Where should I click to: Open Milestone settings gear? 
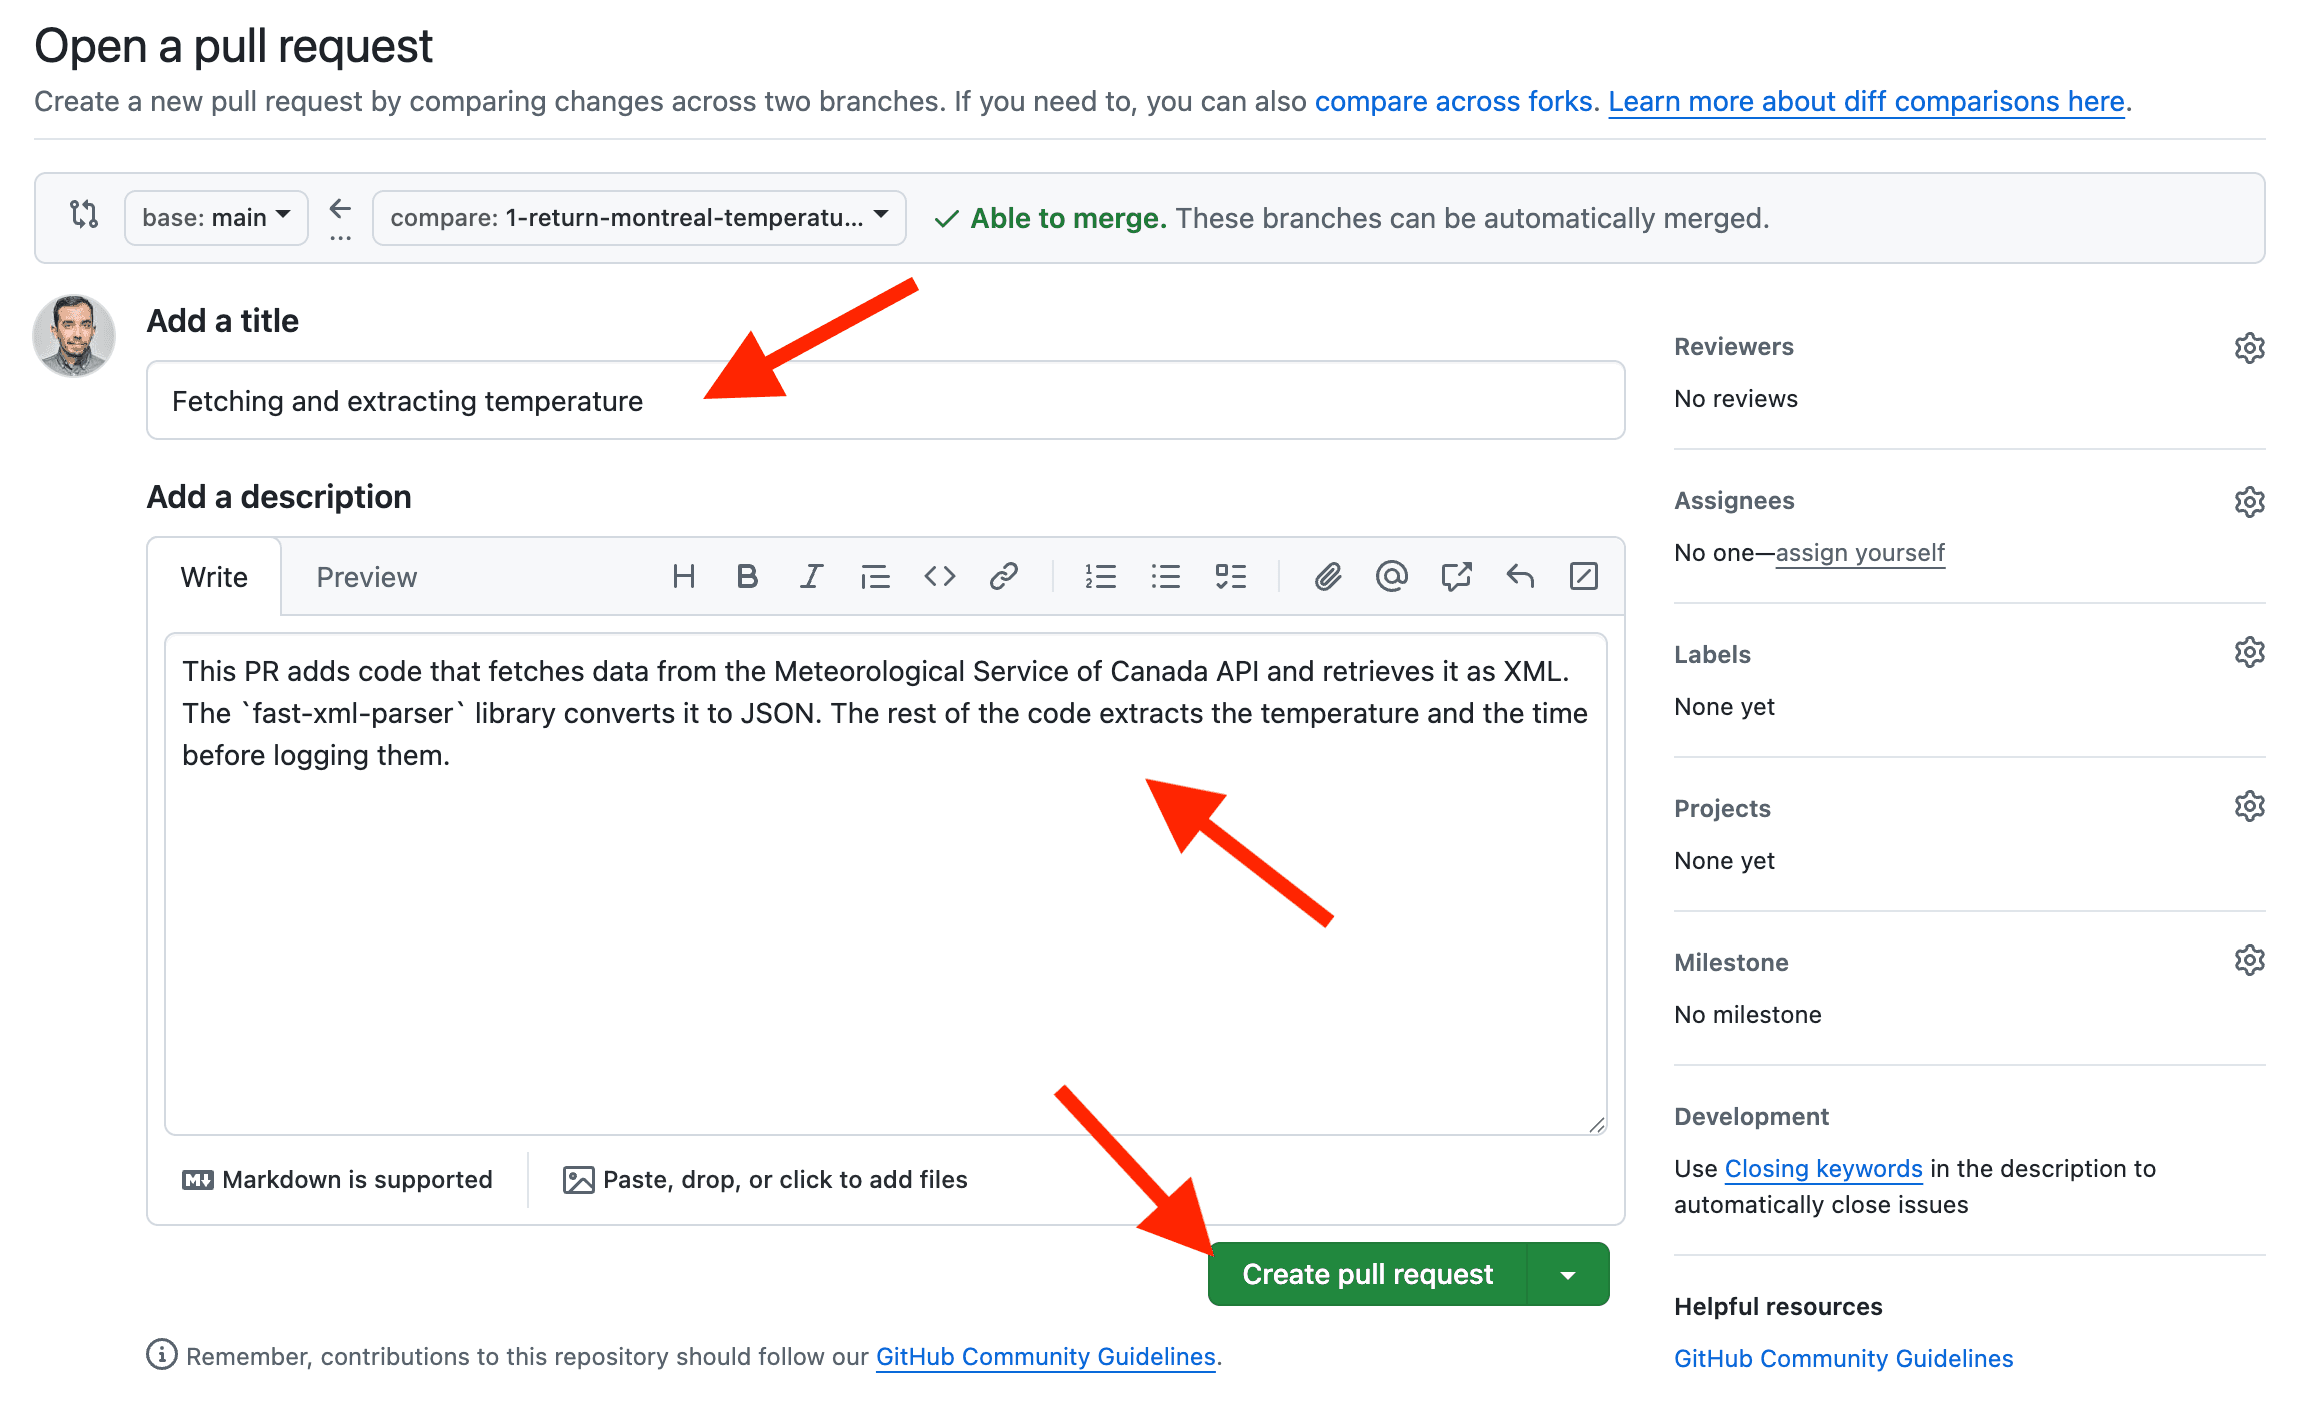(2250, 960)
